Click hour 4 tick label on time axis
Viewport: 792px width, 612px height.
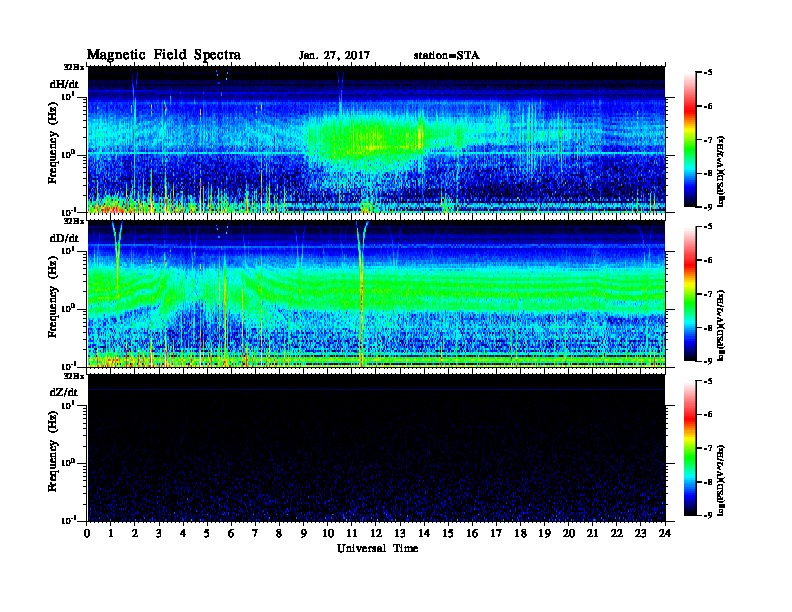(183, 533)
